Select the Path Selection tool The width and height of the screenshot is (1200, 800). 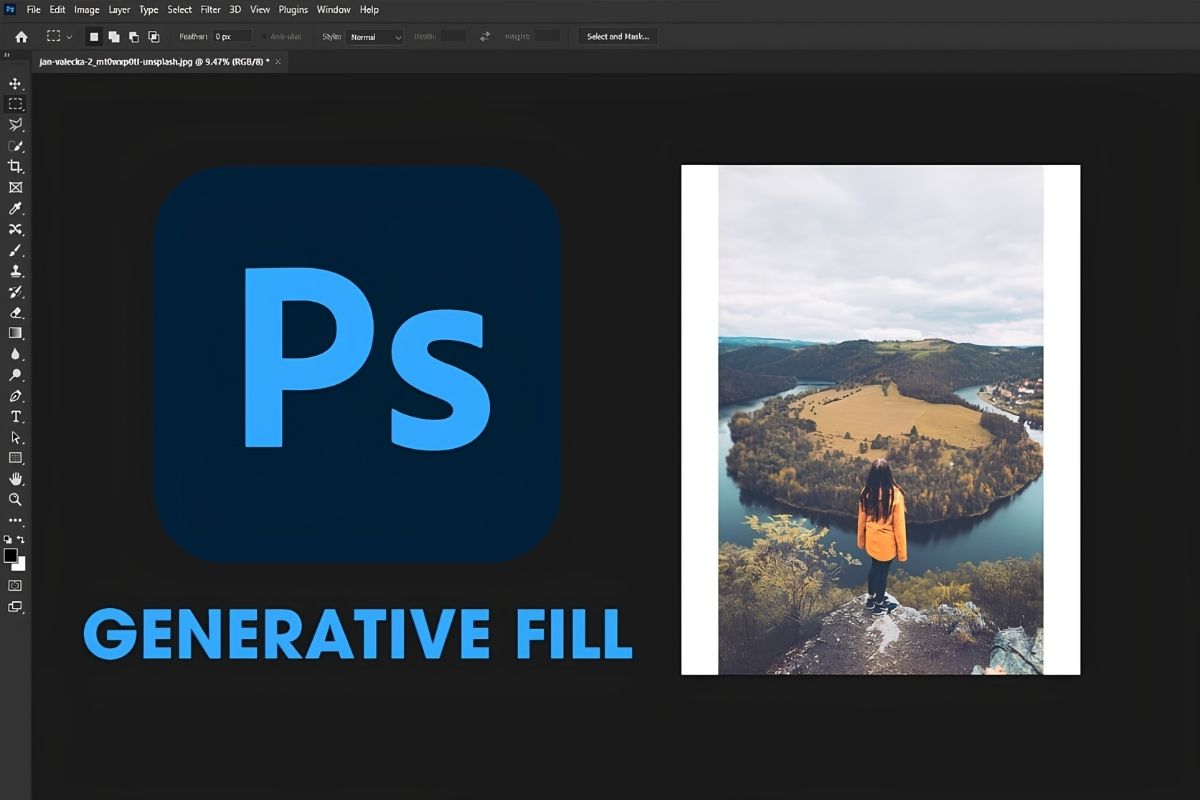tap(15, 437)
